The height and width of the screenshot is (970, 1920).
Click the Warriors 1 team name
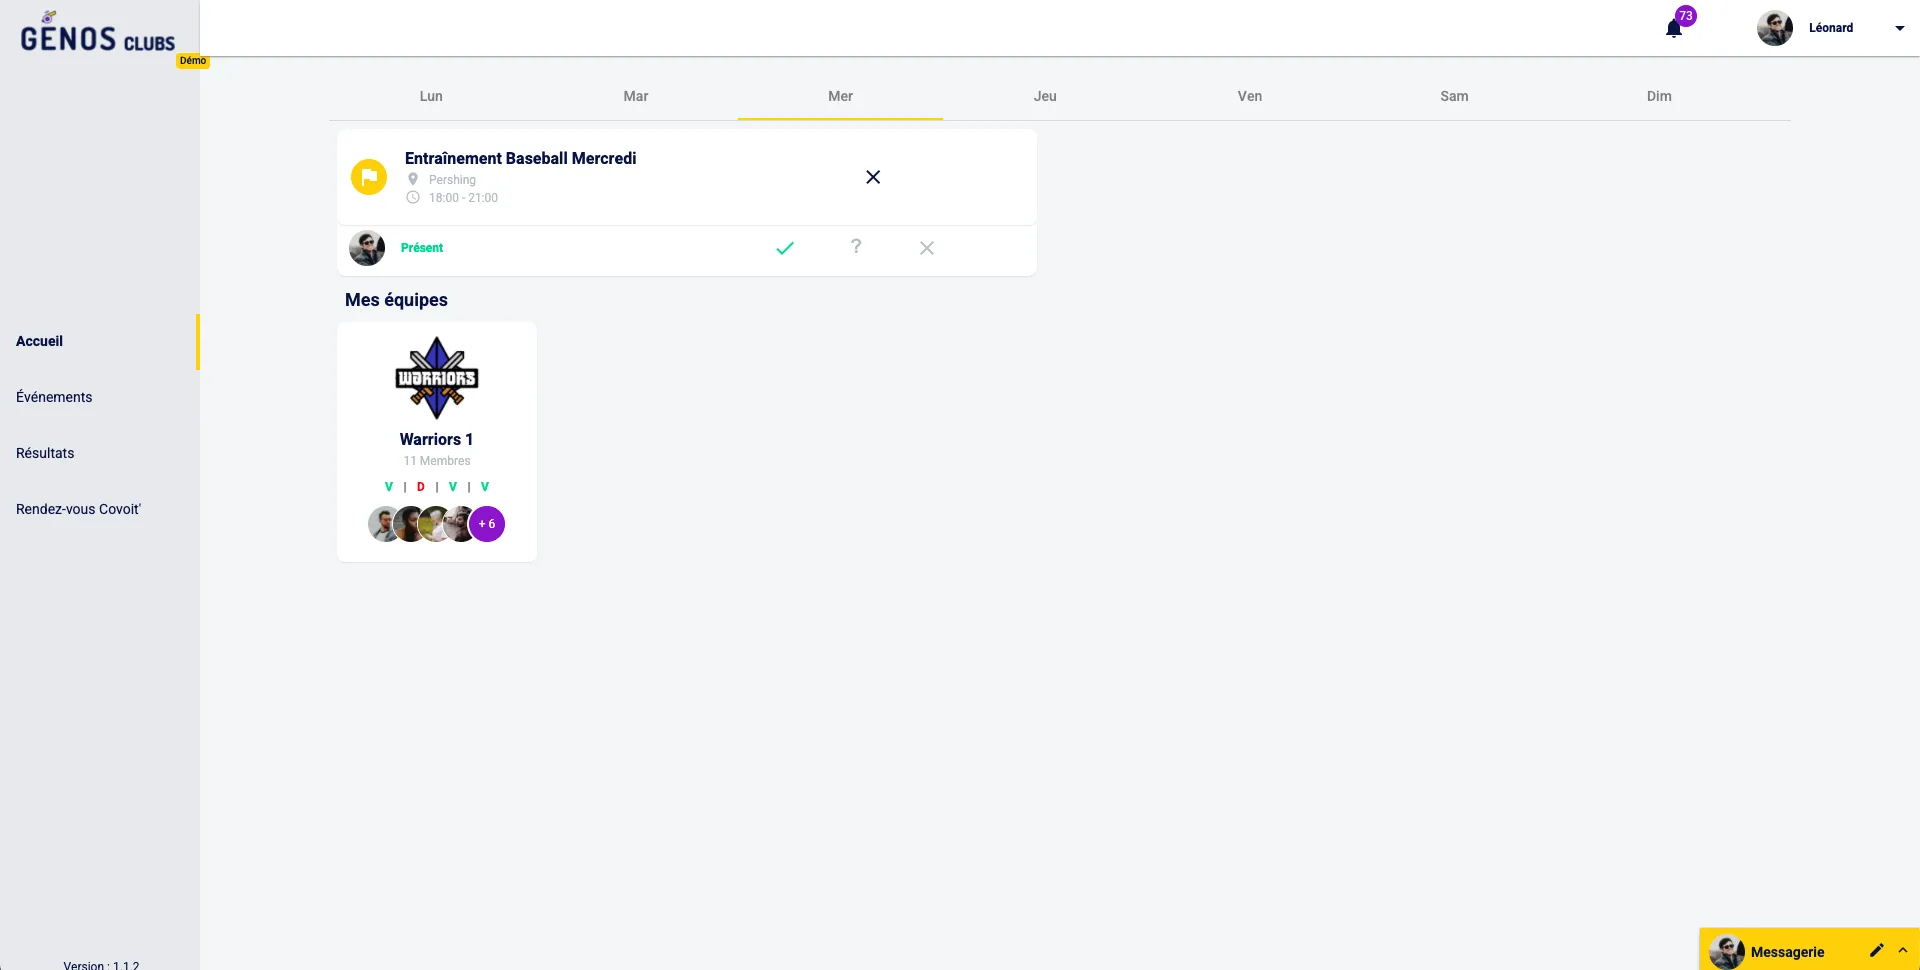coord(436,439)
